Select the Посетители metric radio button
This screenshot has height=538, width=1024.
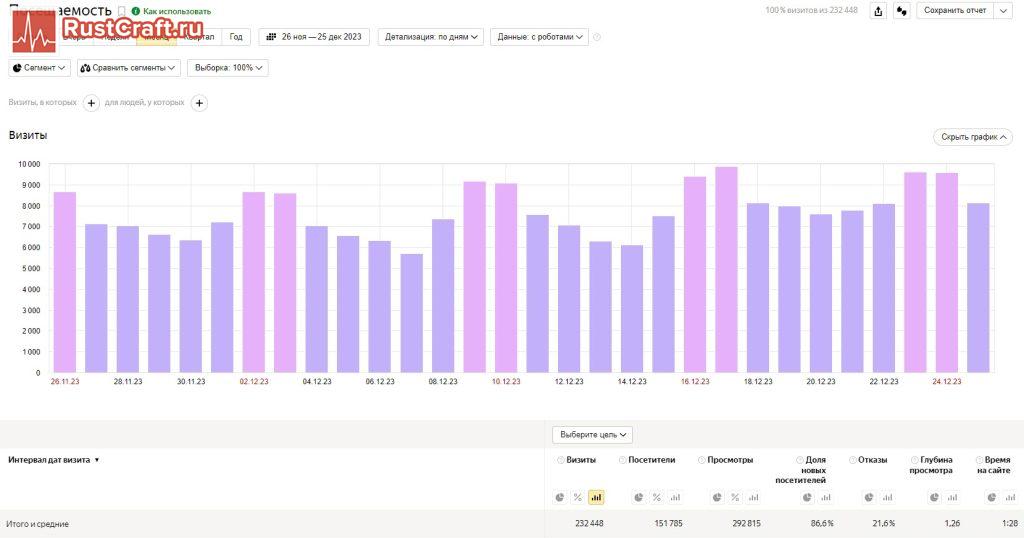pyautogui.click(x=623, y=460)
